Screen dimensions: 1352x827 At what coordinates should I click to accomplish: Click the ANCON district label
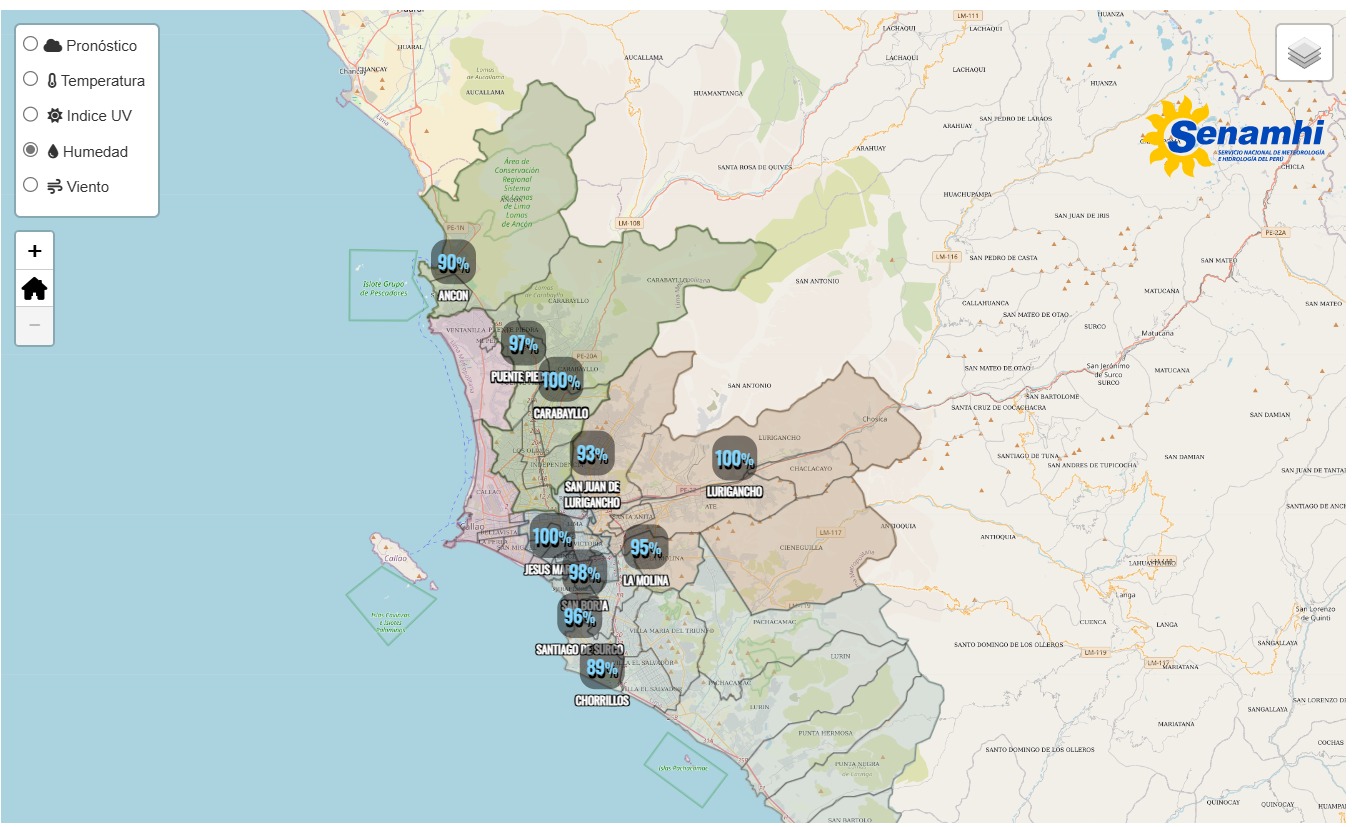[x=453, y=296]
